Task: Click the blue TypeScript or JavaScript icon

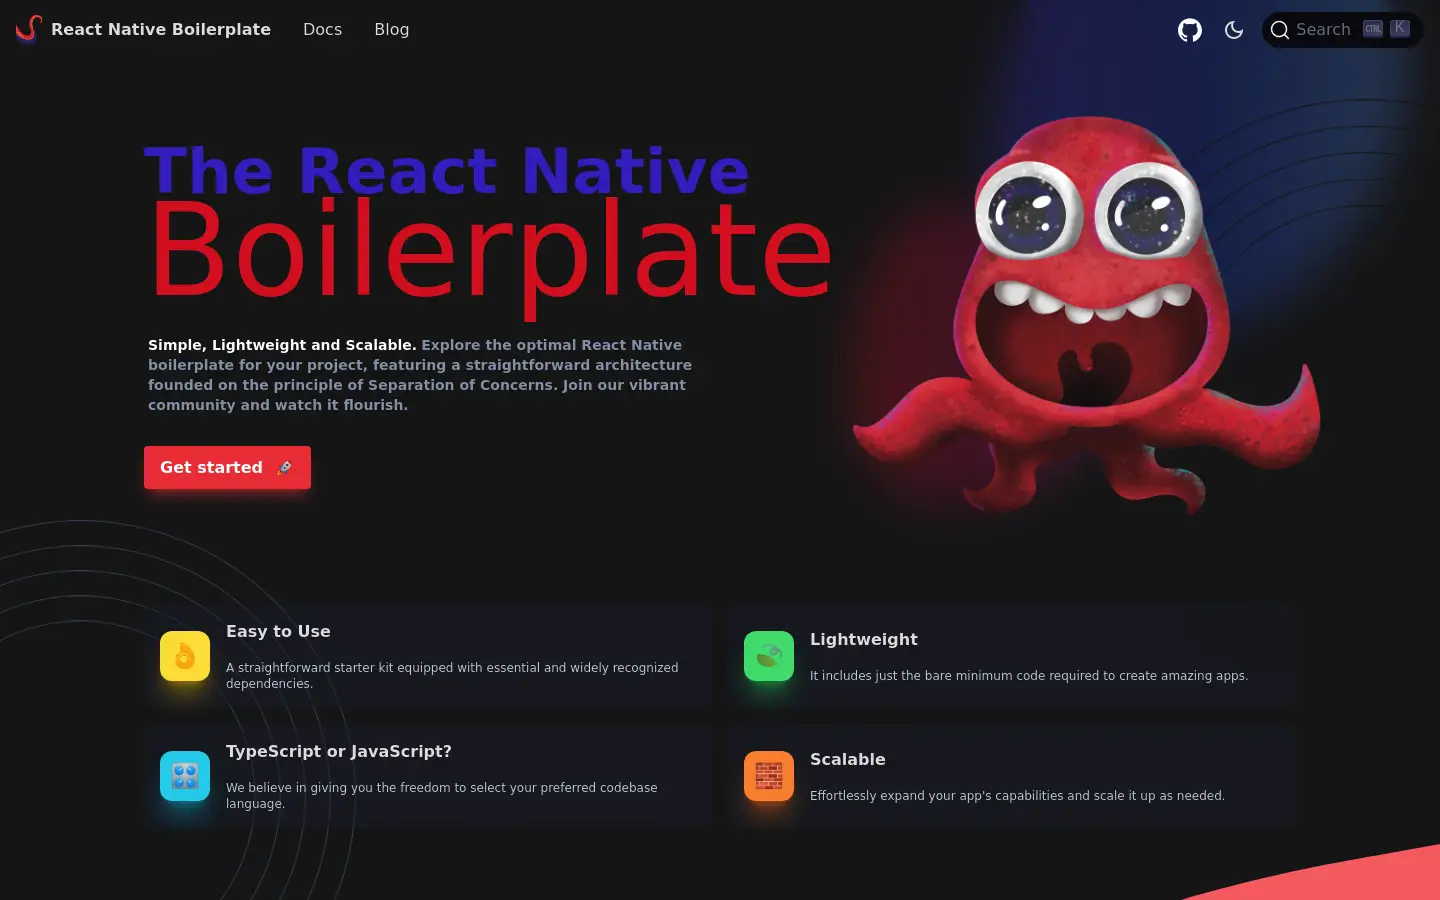Action: [x=185, y=776]
